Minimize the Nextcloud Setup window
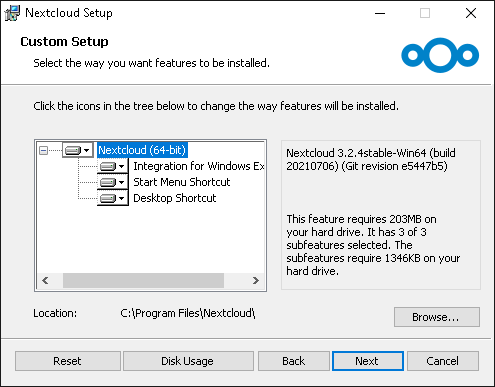495x387 pixels. click(380, 13)
